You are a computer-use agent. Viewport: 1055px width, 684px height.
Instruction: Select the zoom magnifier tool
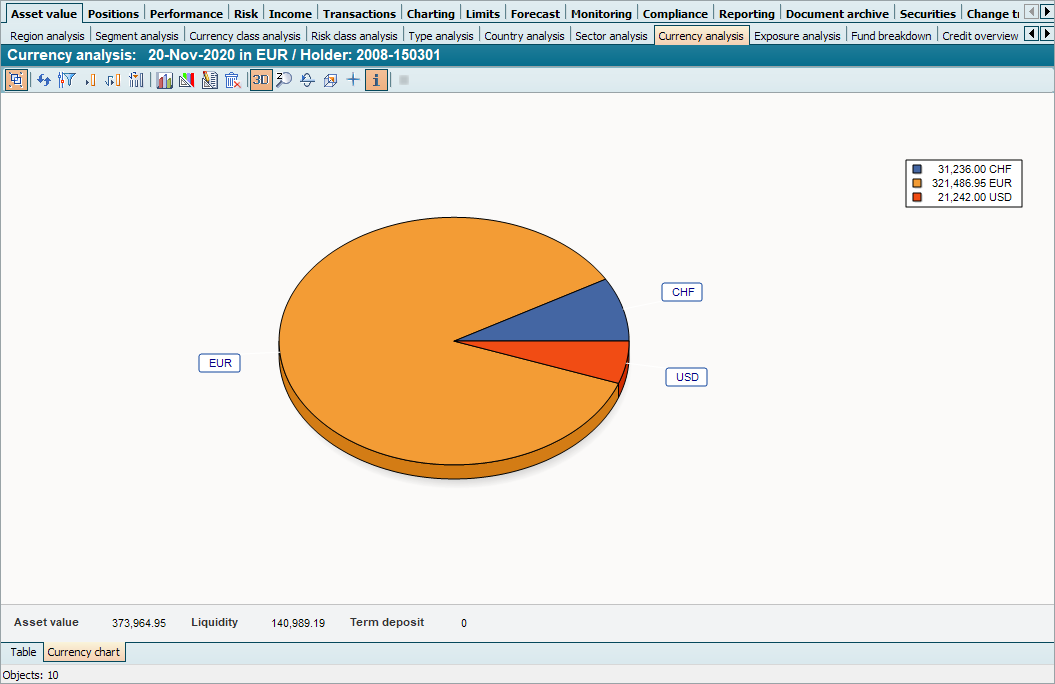[284, 80]
